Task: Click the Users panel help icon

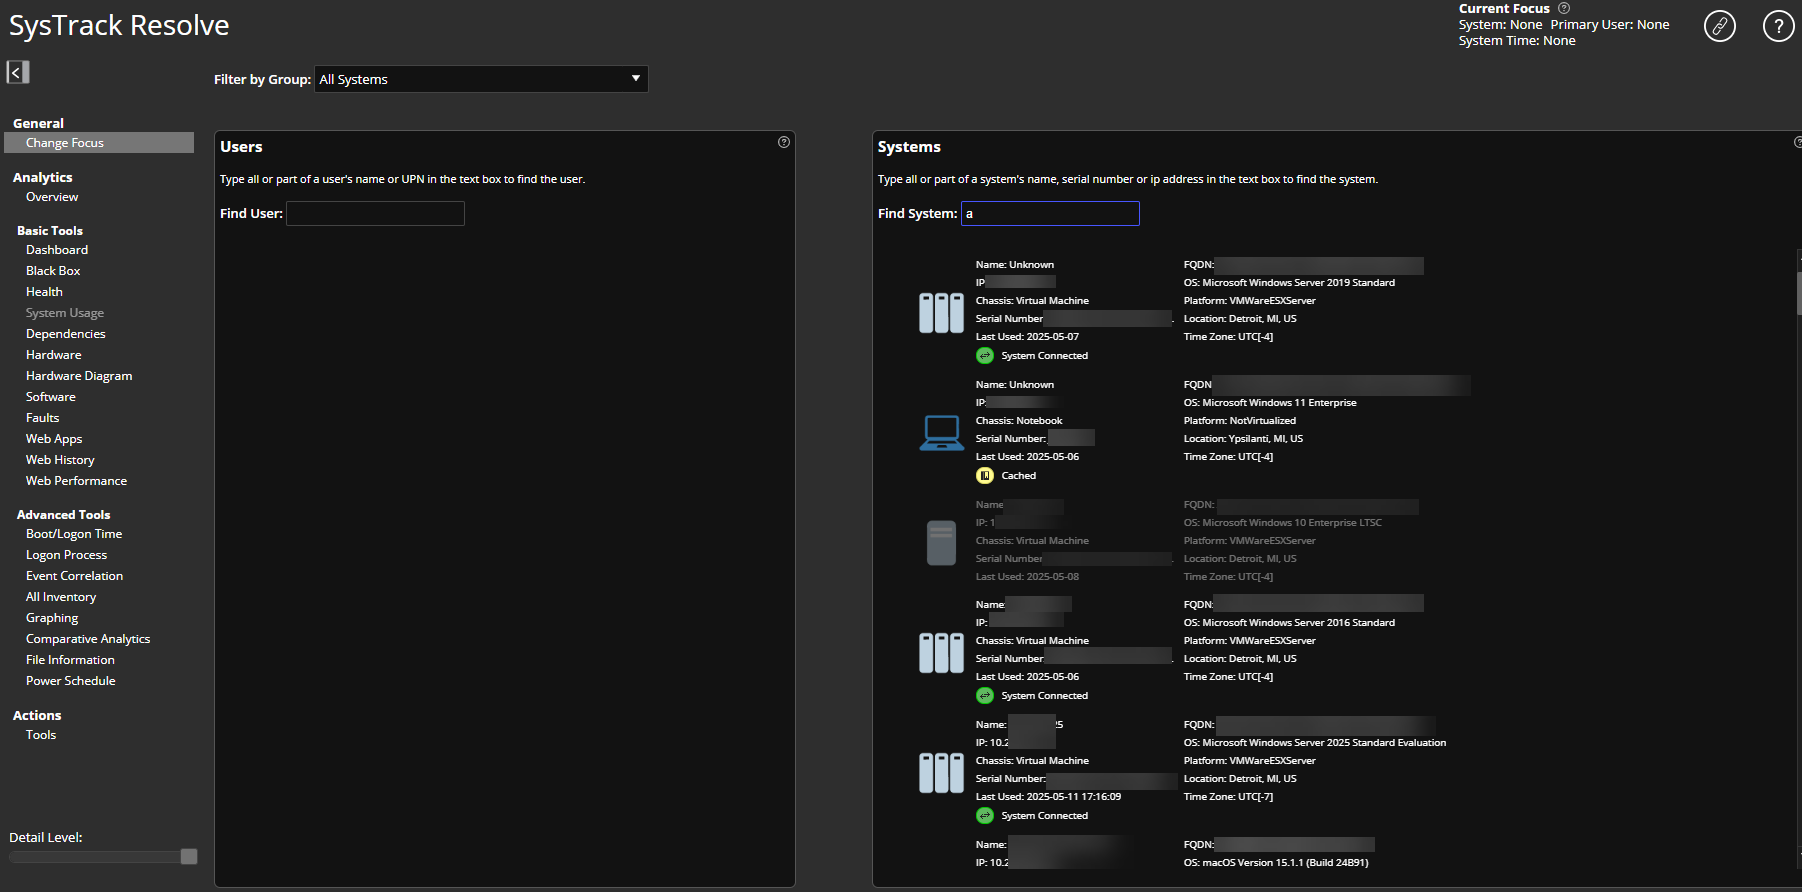Action: (x=784, y=142)
